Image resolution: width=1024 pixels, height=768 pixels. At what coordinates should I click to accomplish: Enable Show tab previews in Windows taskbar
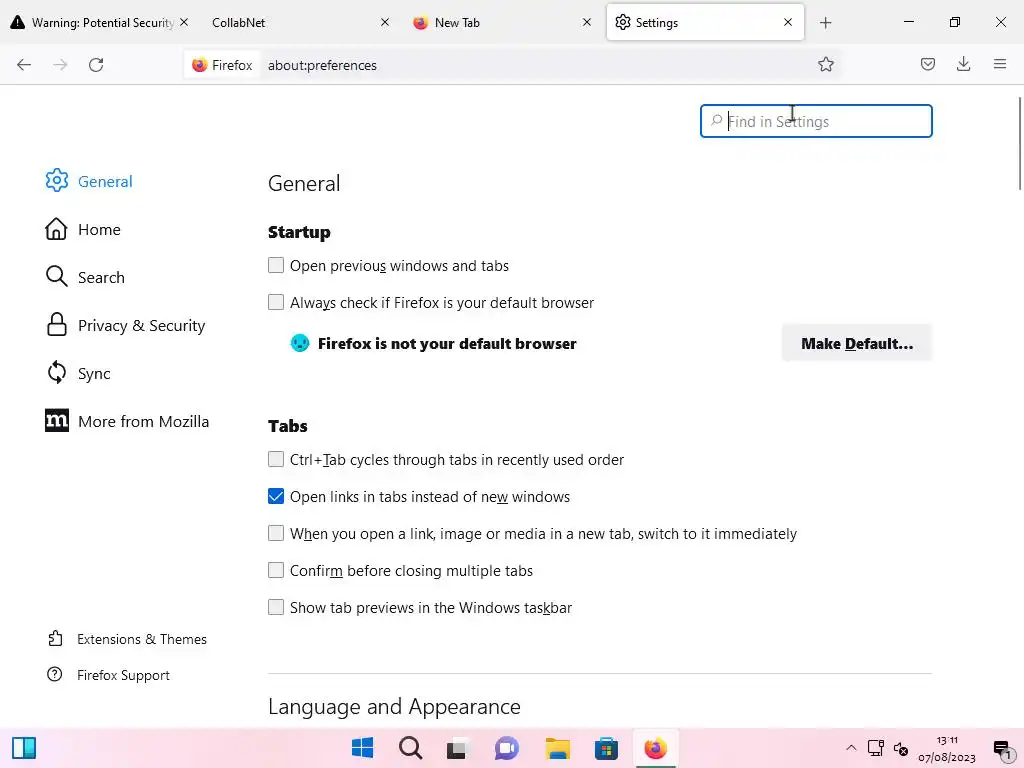276,607
